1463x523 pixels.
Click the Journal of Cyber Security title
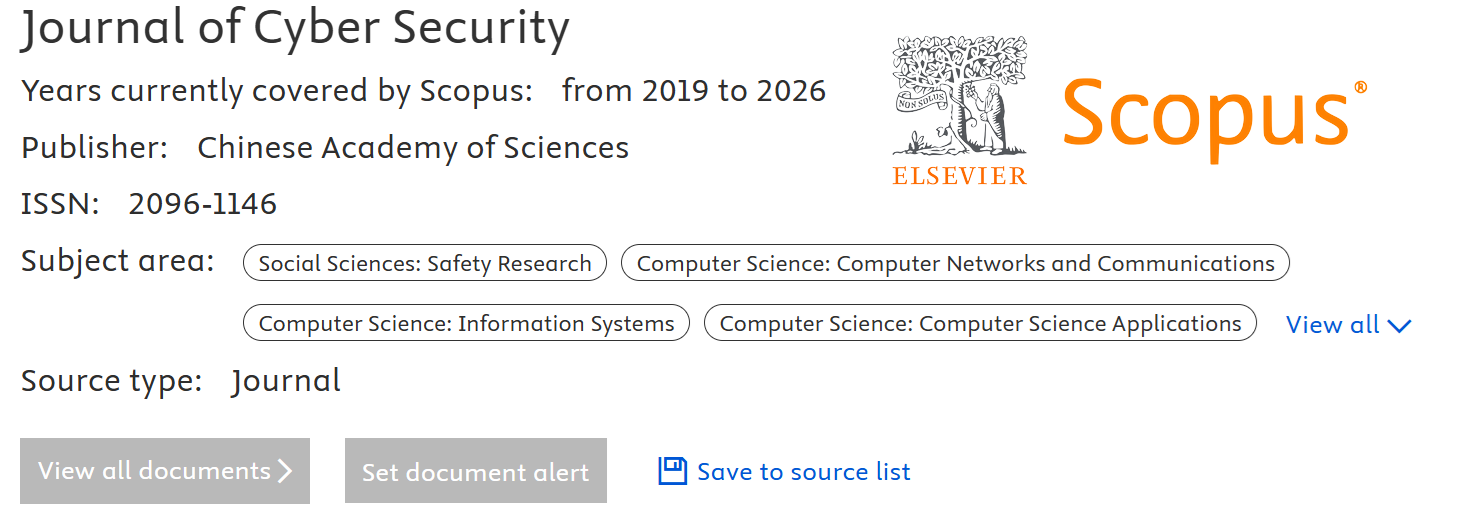pyautogui.click(x=295, y=29)
